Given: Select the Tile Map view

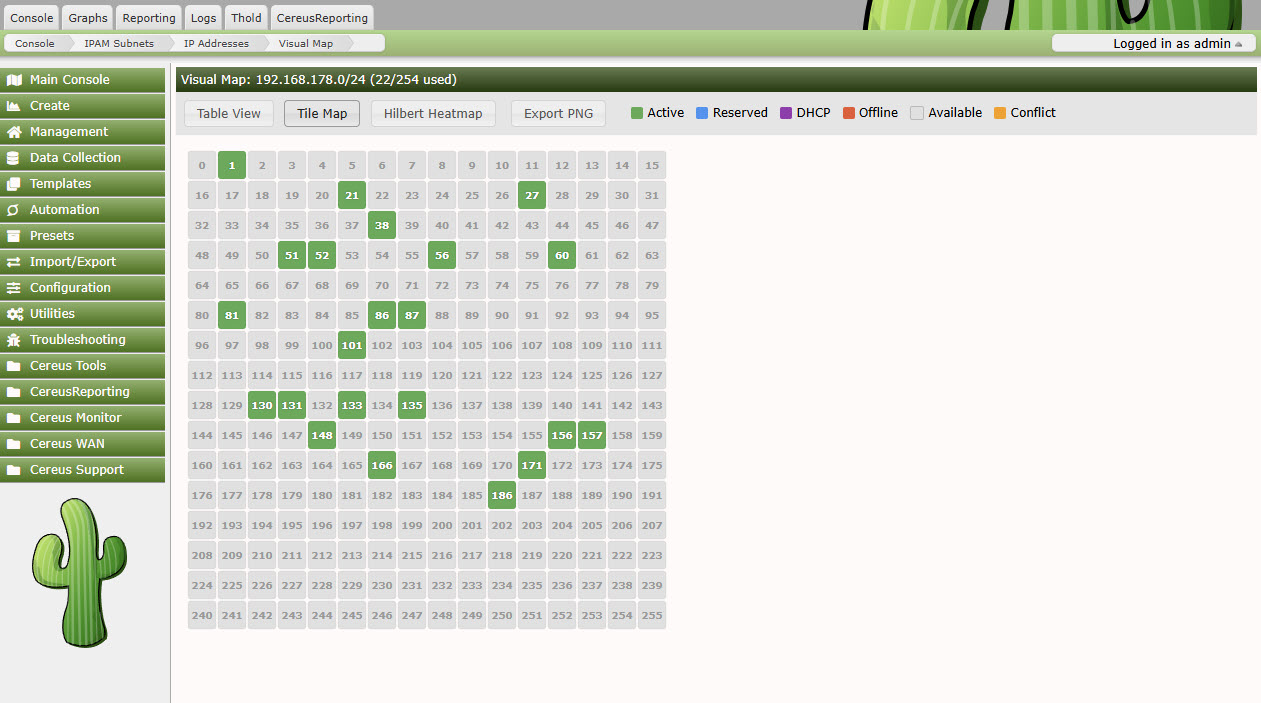Looking at the screenshot, I should point(322,114).
